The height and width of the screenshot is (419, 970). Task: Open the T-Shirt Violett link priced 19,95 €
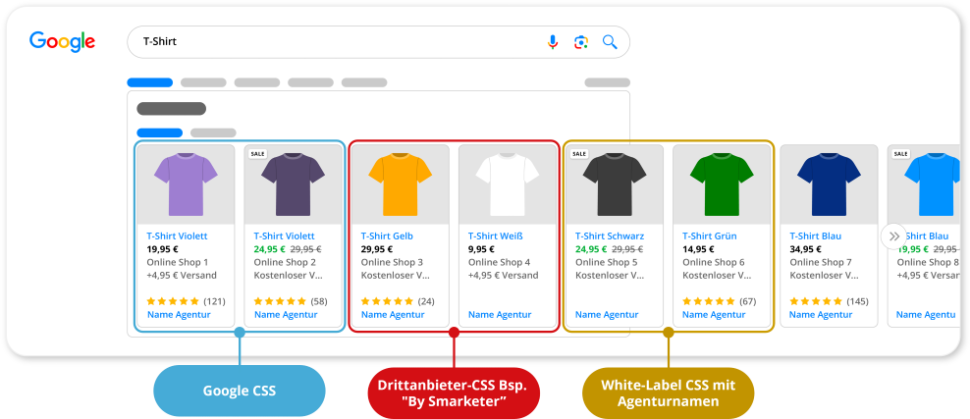[177, 236]
